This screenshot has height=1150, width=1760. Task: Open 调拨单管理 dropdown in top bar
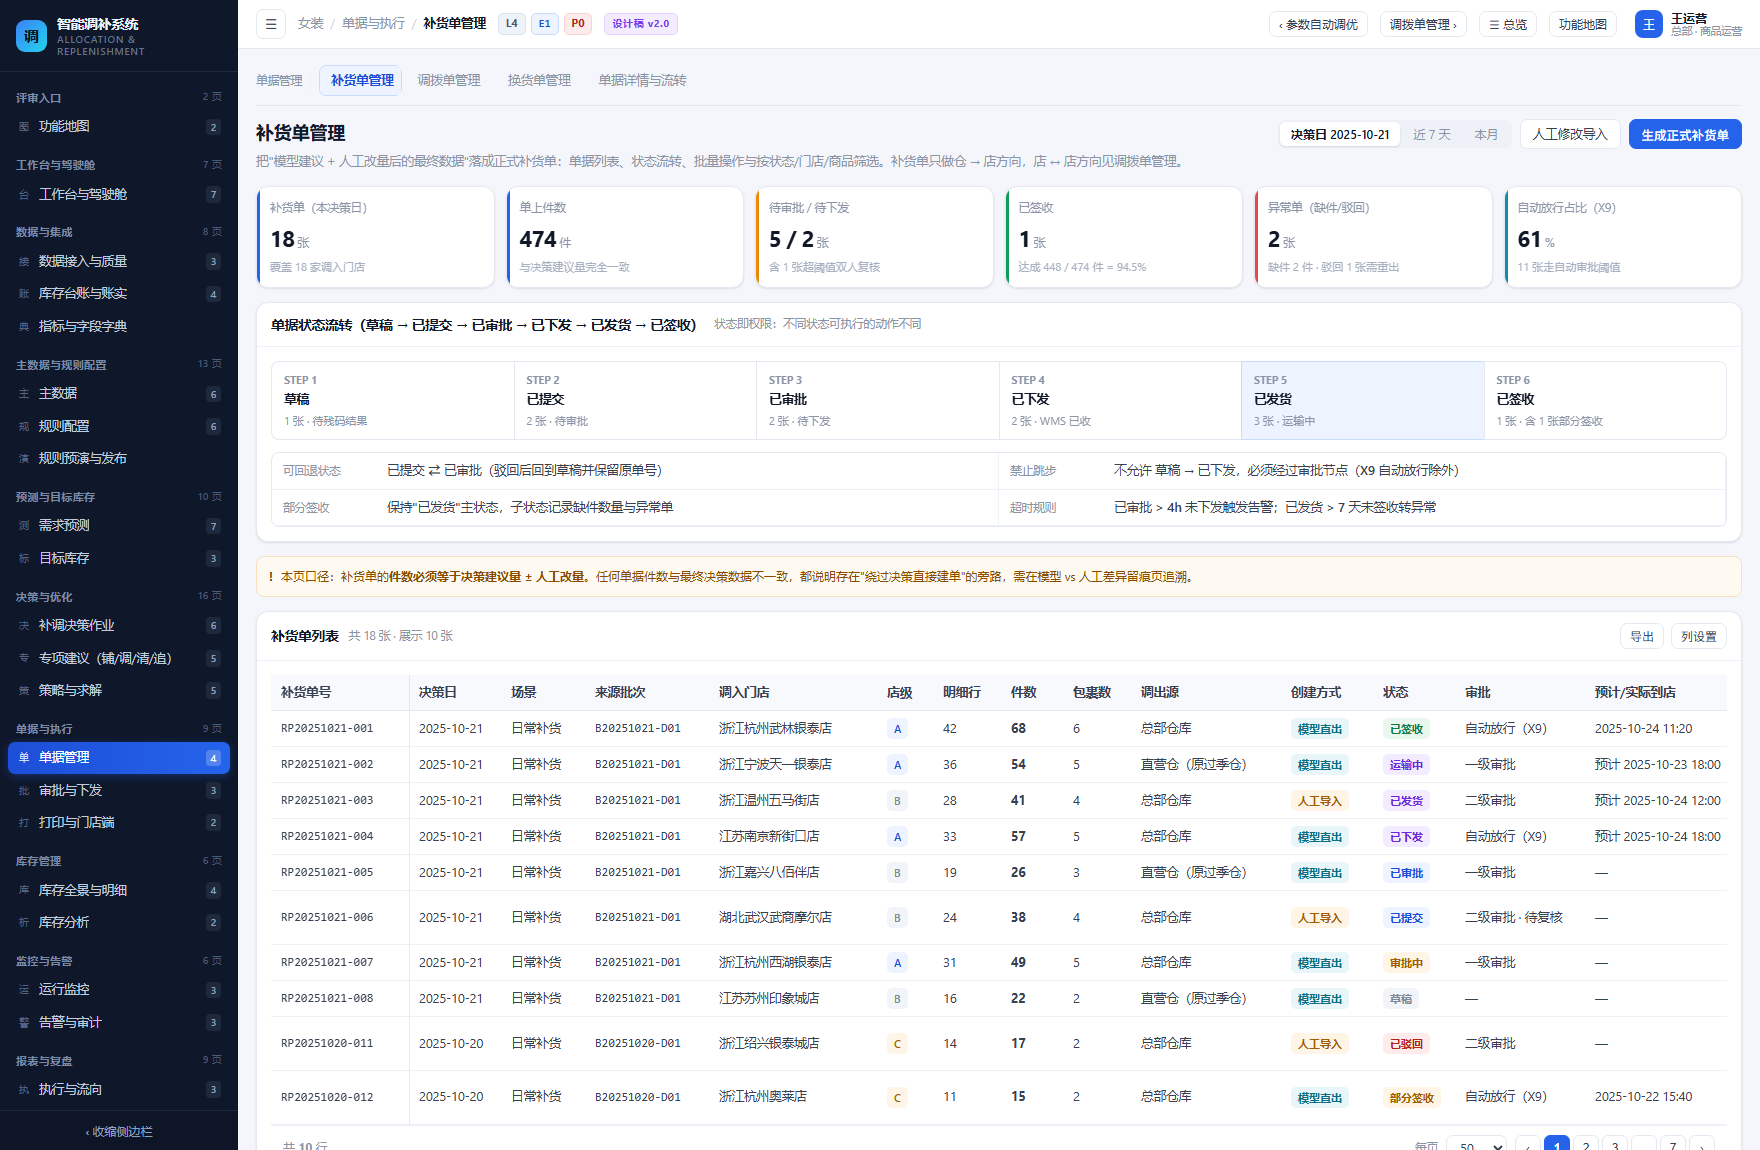click(x=1423, y=25)
